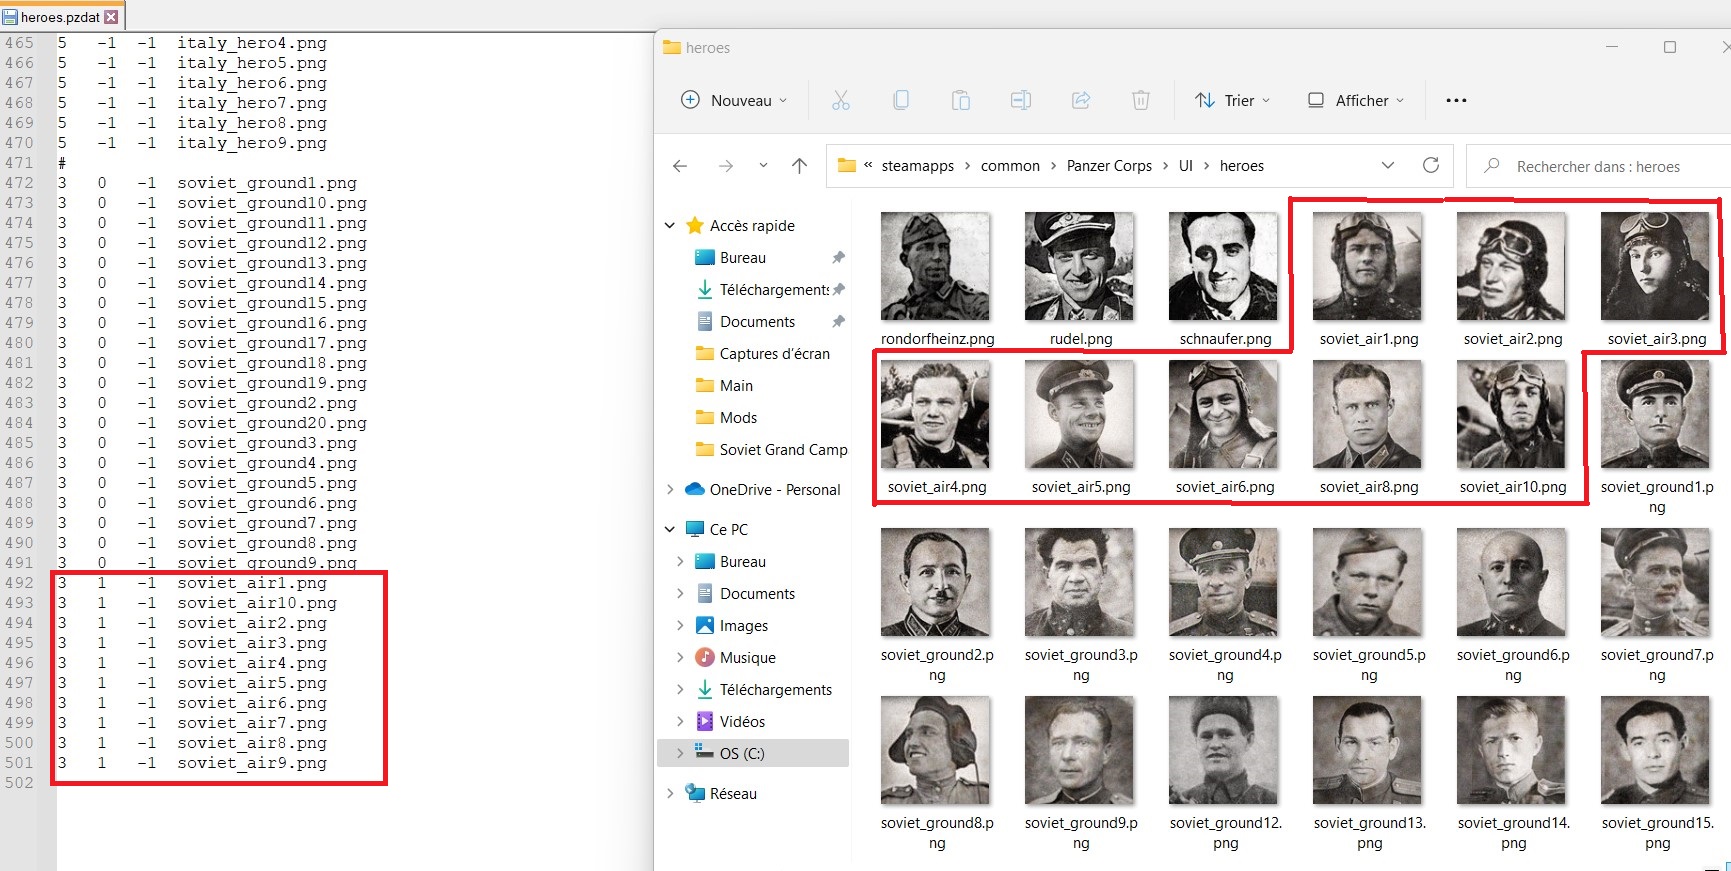Select soviet_ground1.png thumbnail
The height and width of the screenshot is (871, 1731).
tap(1656, 414)
